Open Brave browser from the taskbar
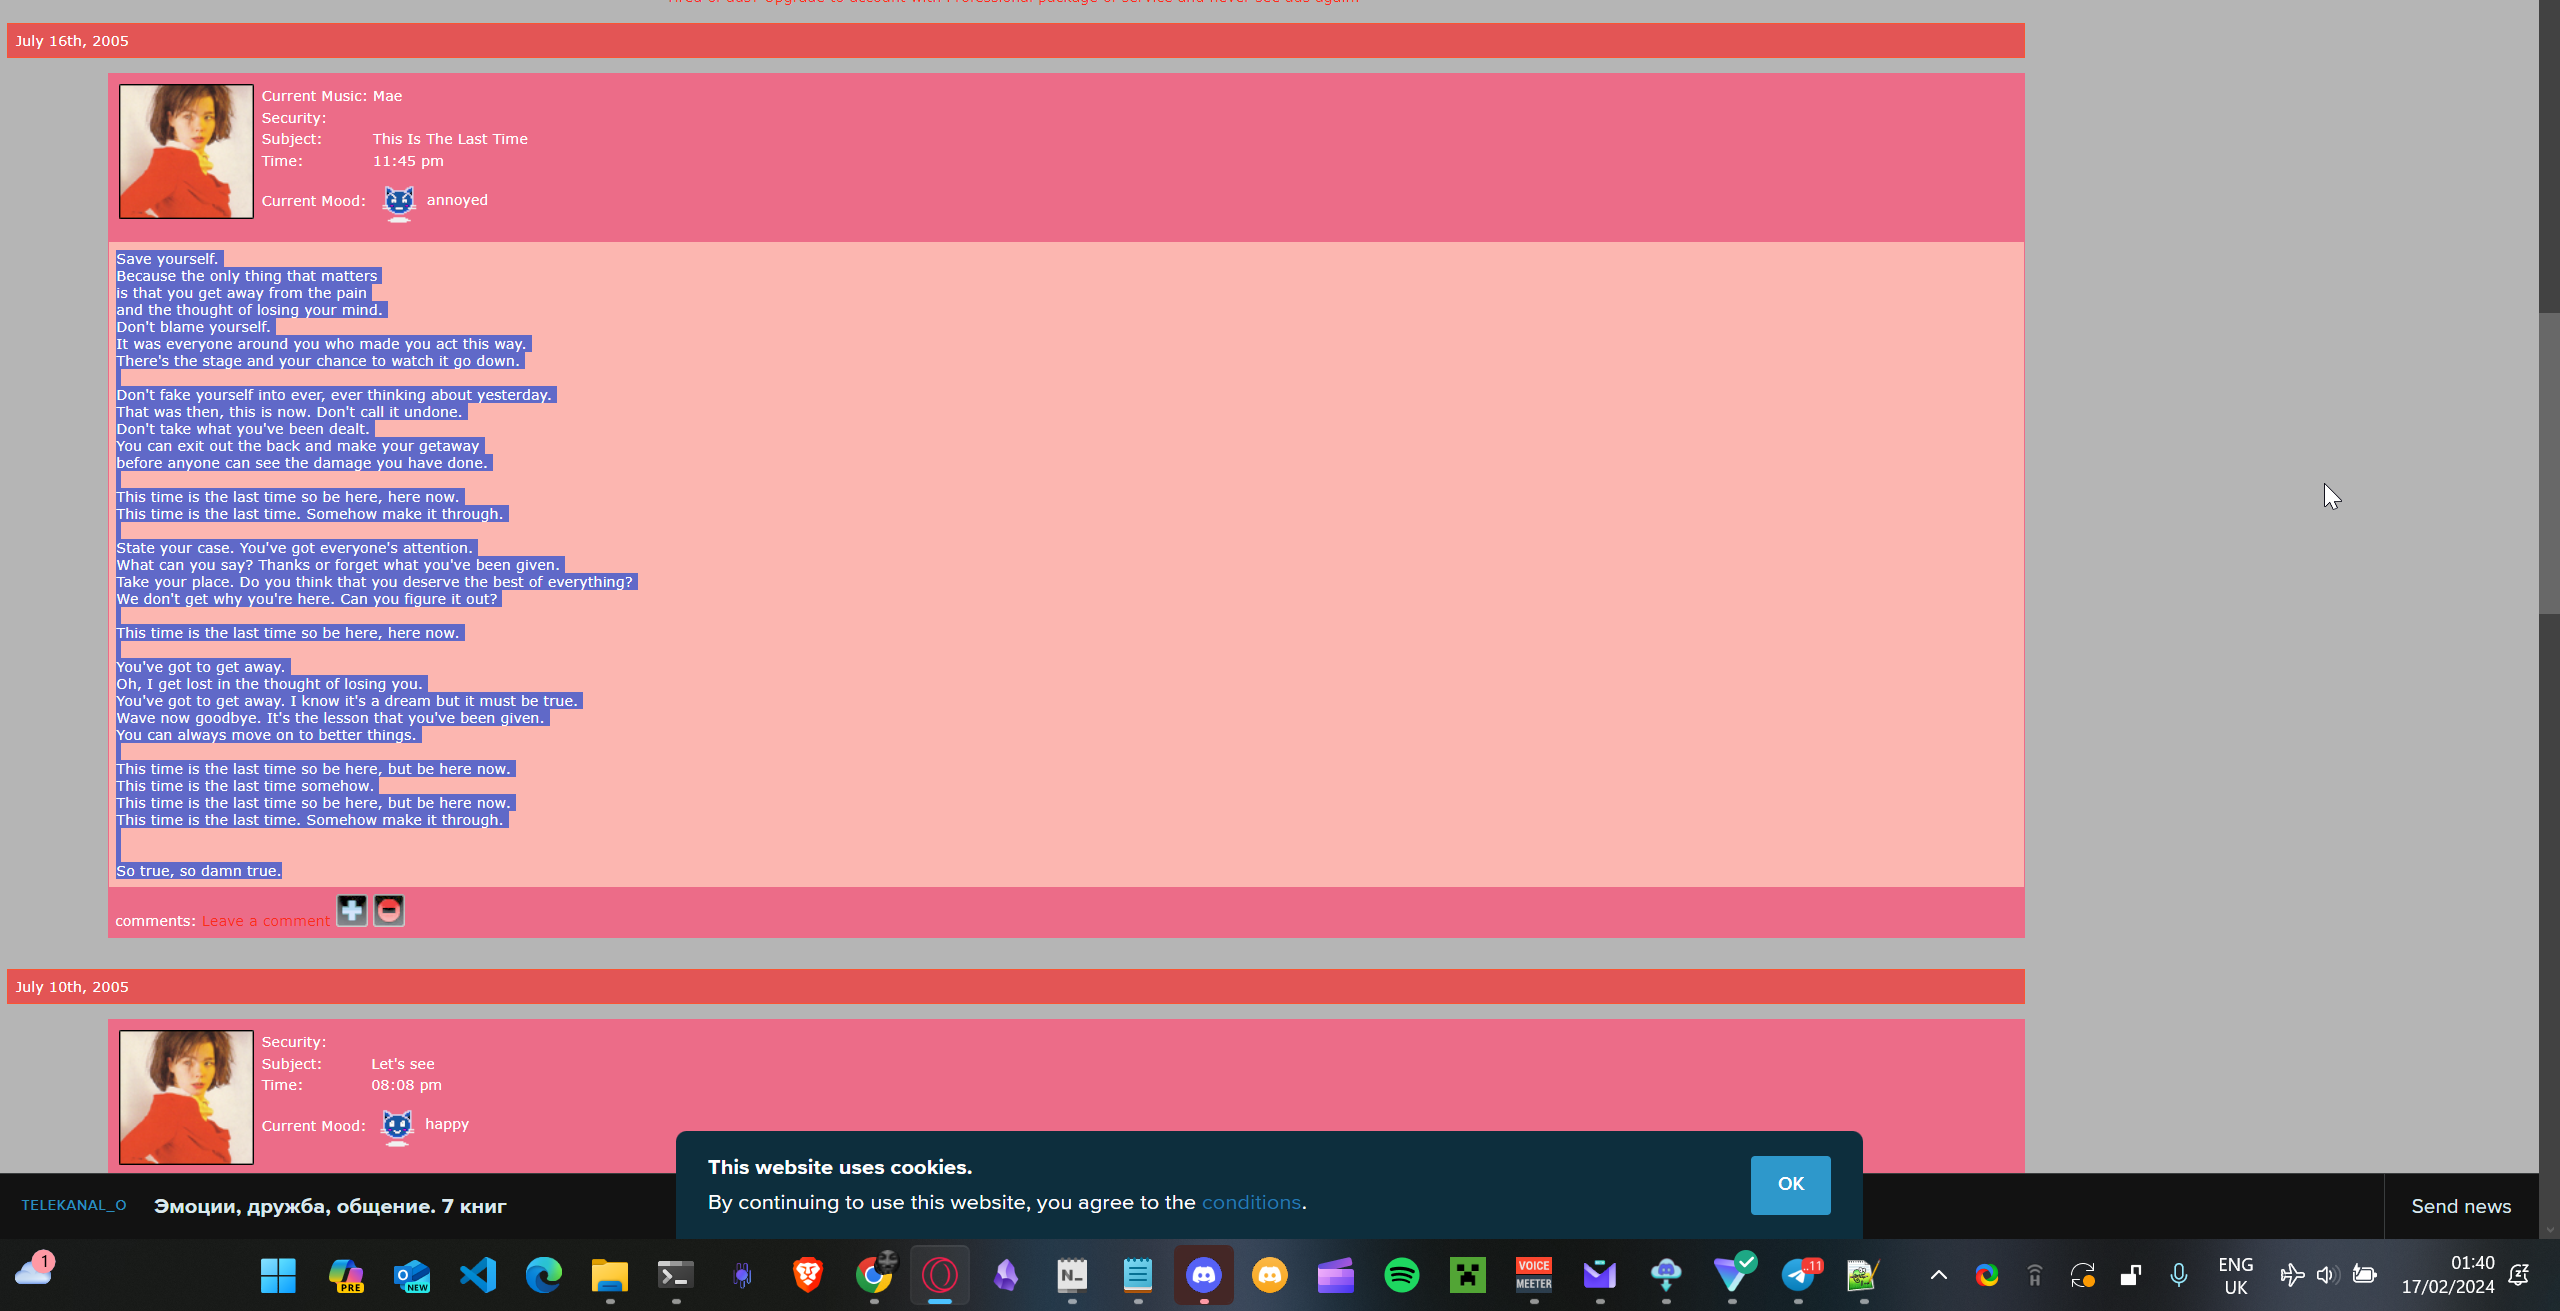This screenshot has width=2560, height=1311. pyautogui.click(x=808, y=1275)
